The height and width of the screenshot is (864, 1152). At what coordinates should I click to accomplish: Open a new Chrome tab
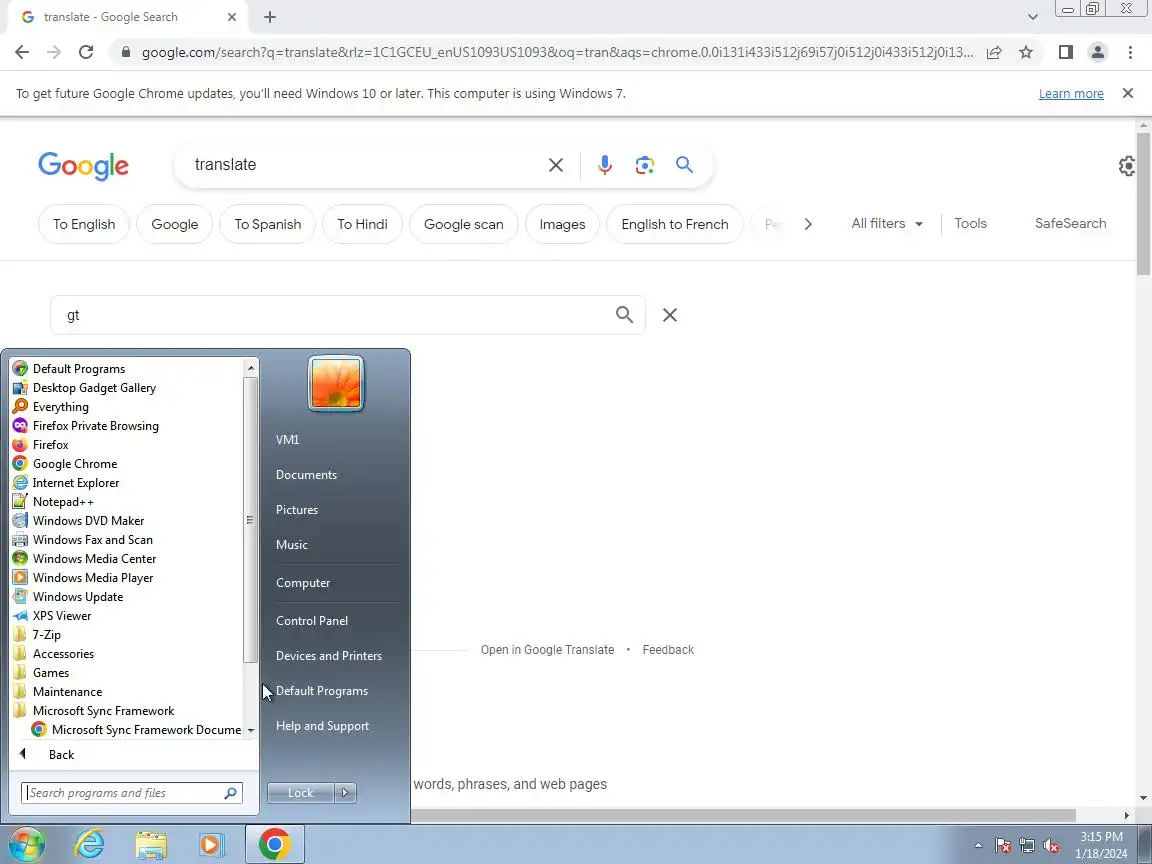coord(270,17)
